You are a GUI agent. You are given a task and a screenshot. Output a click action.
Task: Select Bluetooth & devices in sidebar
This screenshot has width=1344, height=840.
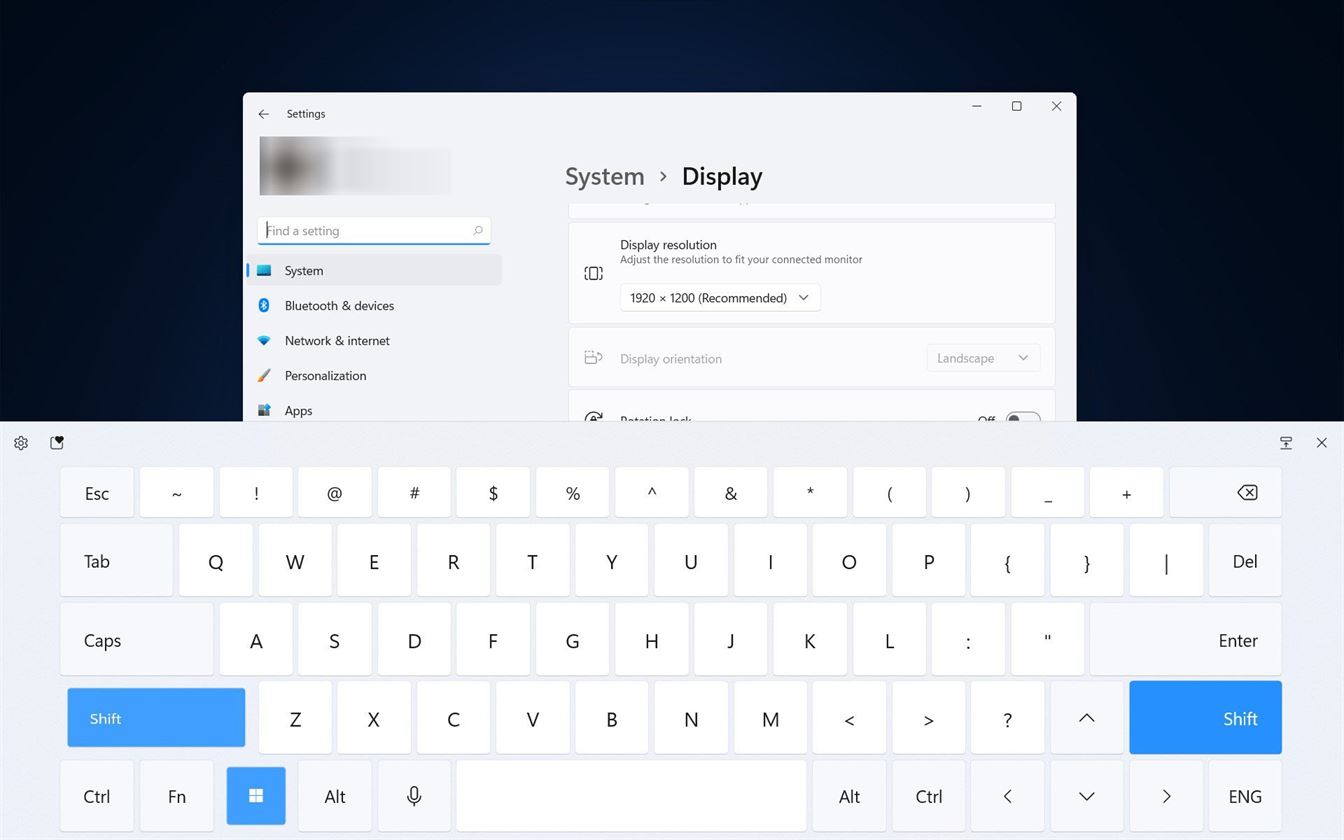coord(339,306)
